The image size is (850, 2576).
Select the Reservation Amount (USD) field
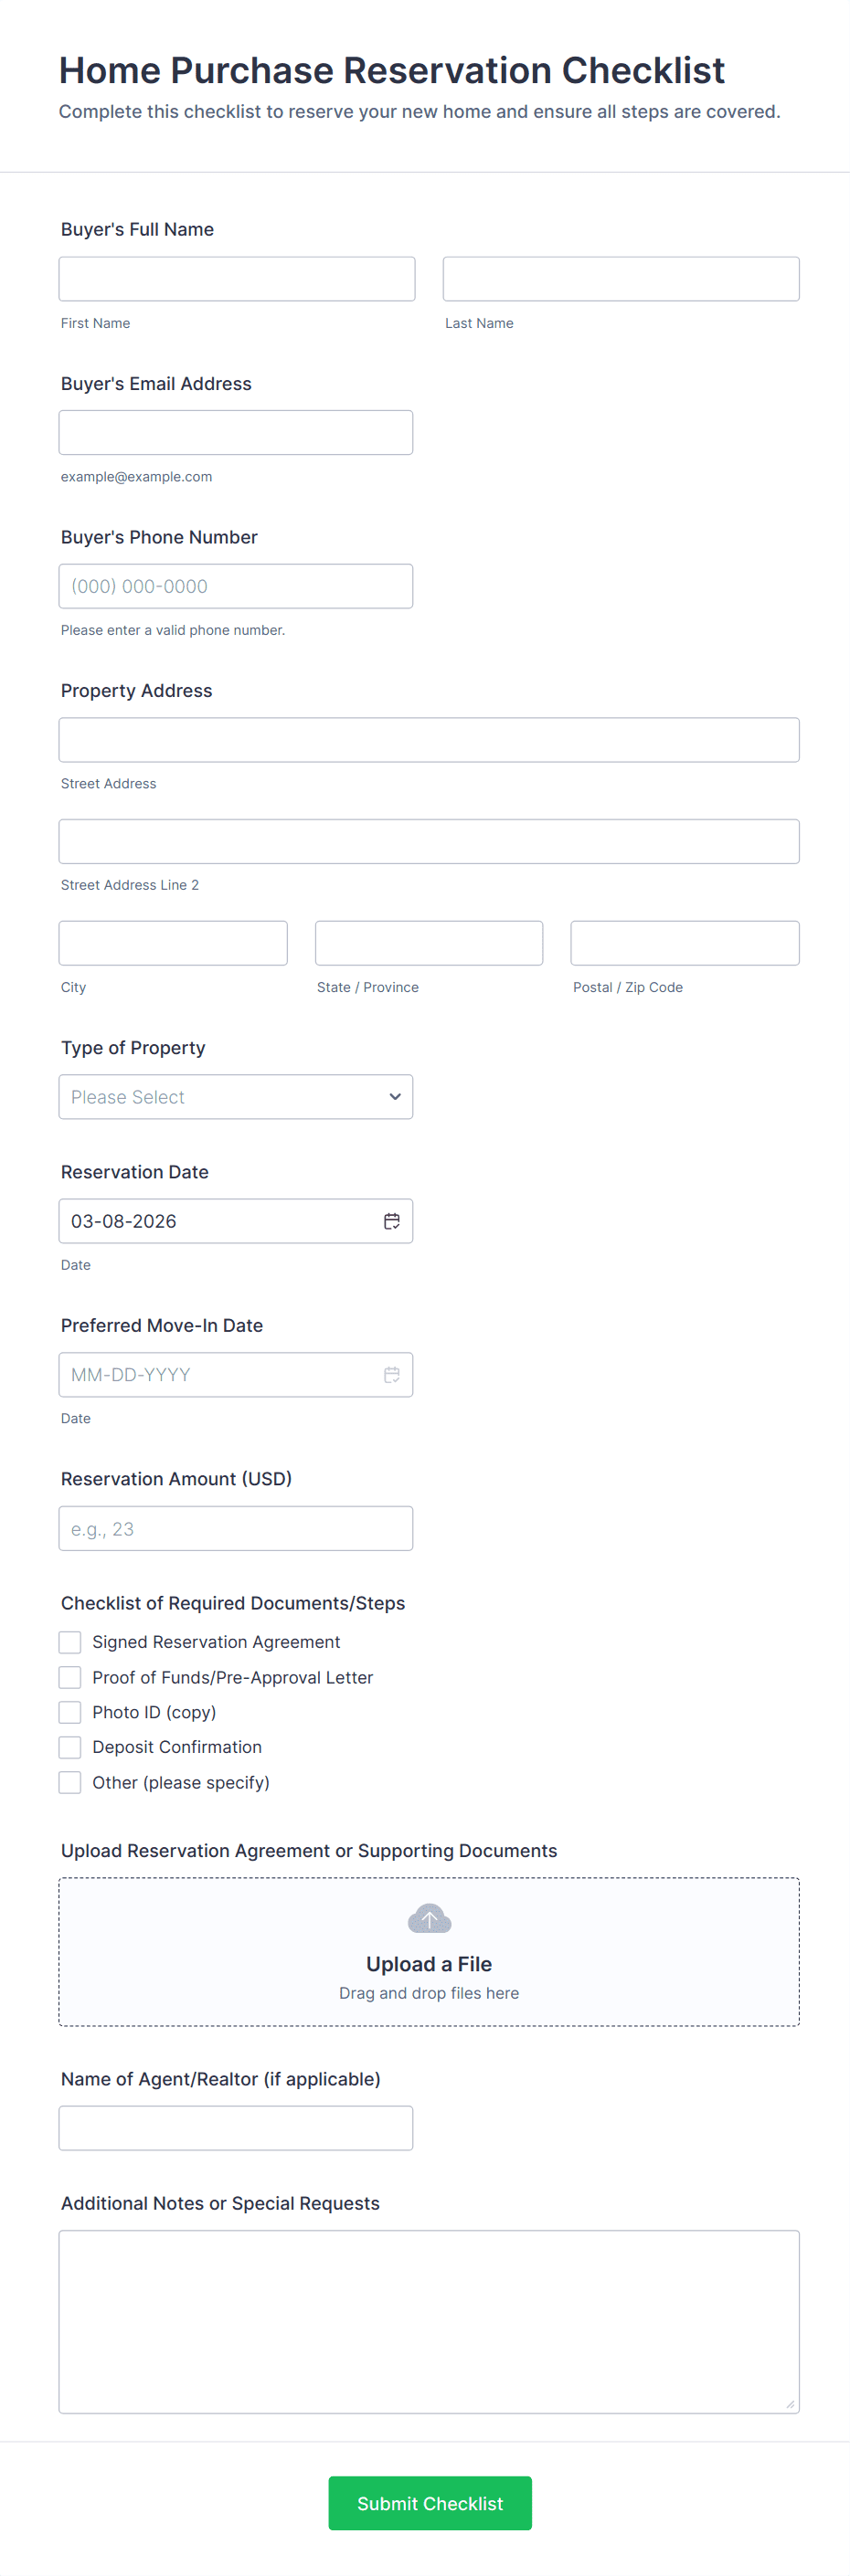pos(236,1529)
